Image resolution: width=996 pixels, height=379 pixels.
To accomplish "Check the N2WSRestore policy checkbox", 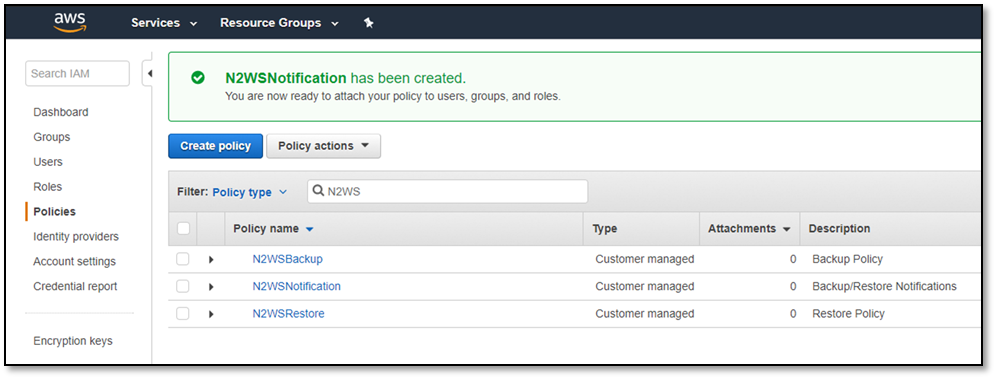I will point(183,314).
